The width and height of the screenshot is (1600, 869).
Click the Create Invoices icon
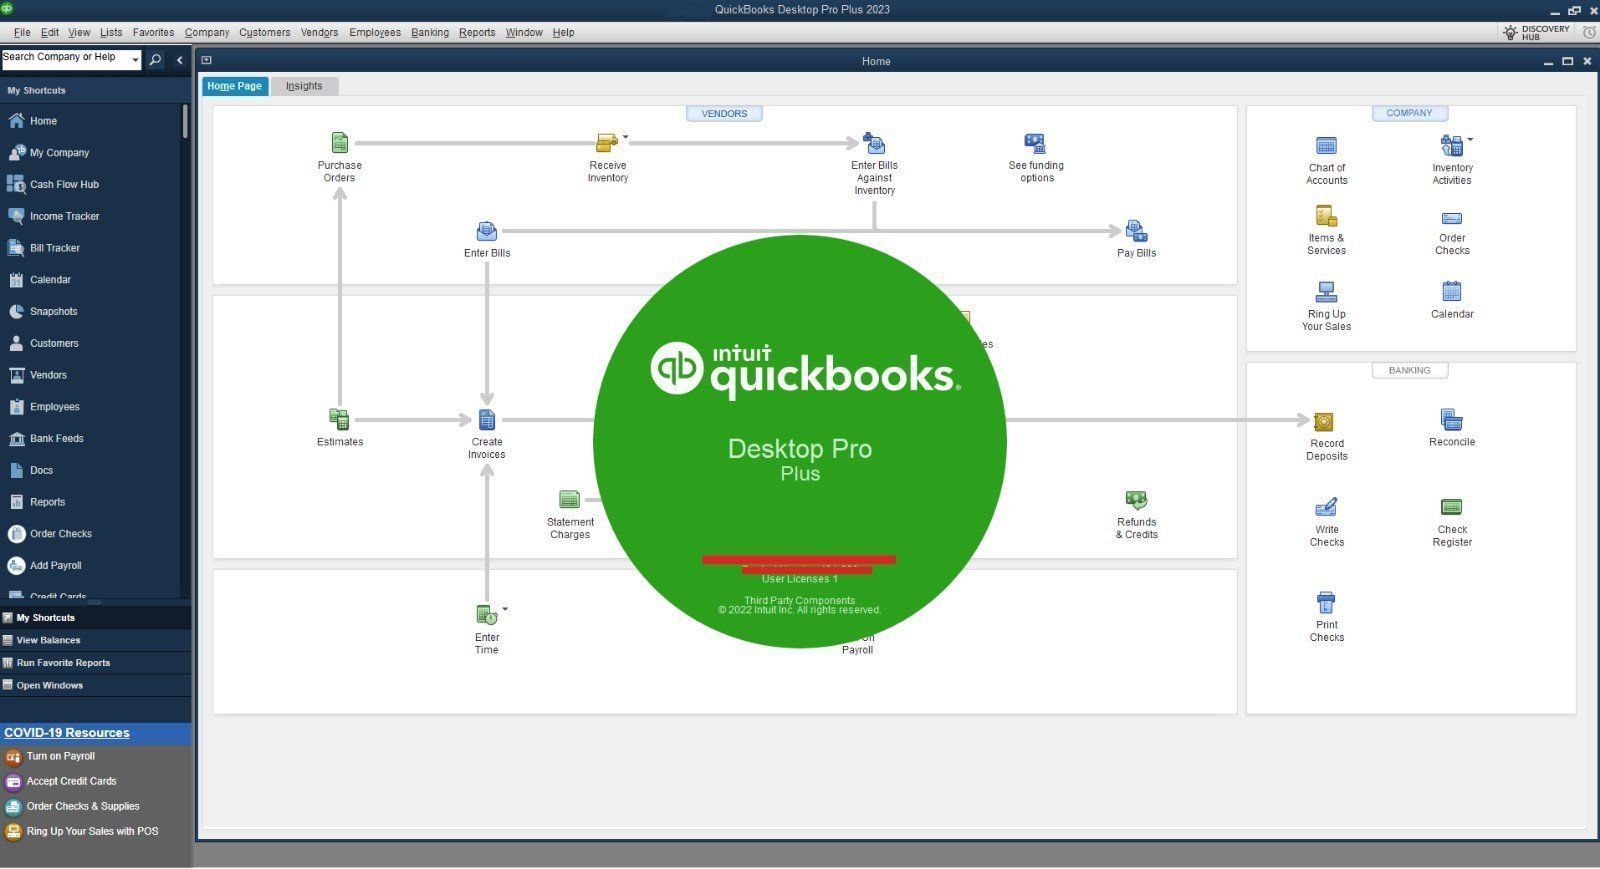coord(487,419)
